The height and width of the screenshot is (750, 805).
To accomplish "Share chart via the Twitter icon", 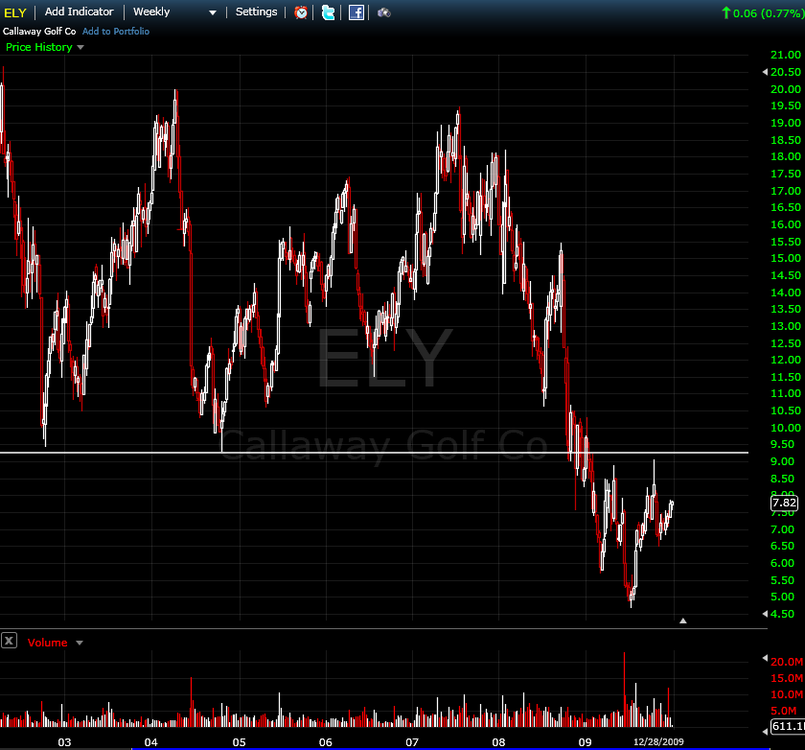I will (328, 12).
